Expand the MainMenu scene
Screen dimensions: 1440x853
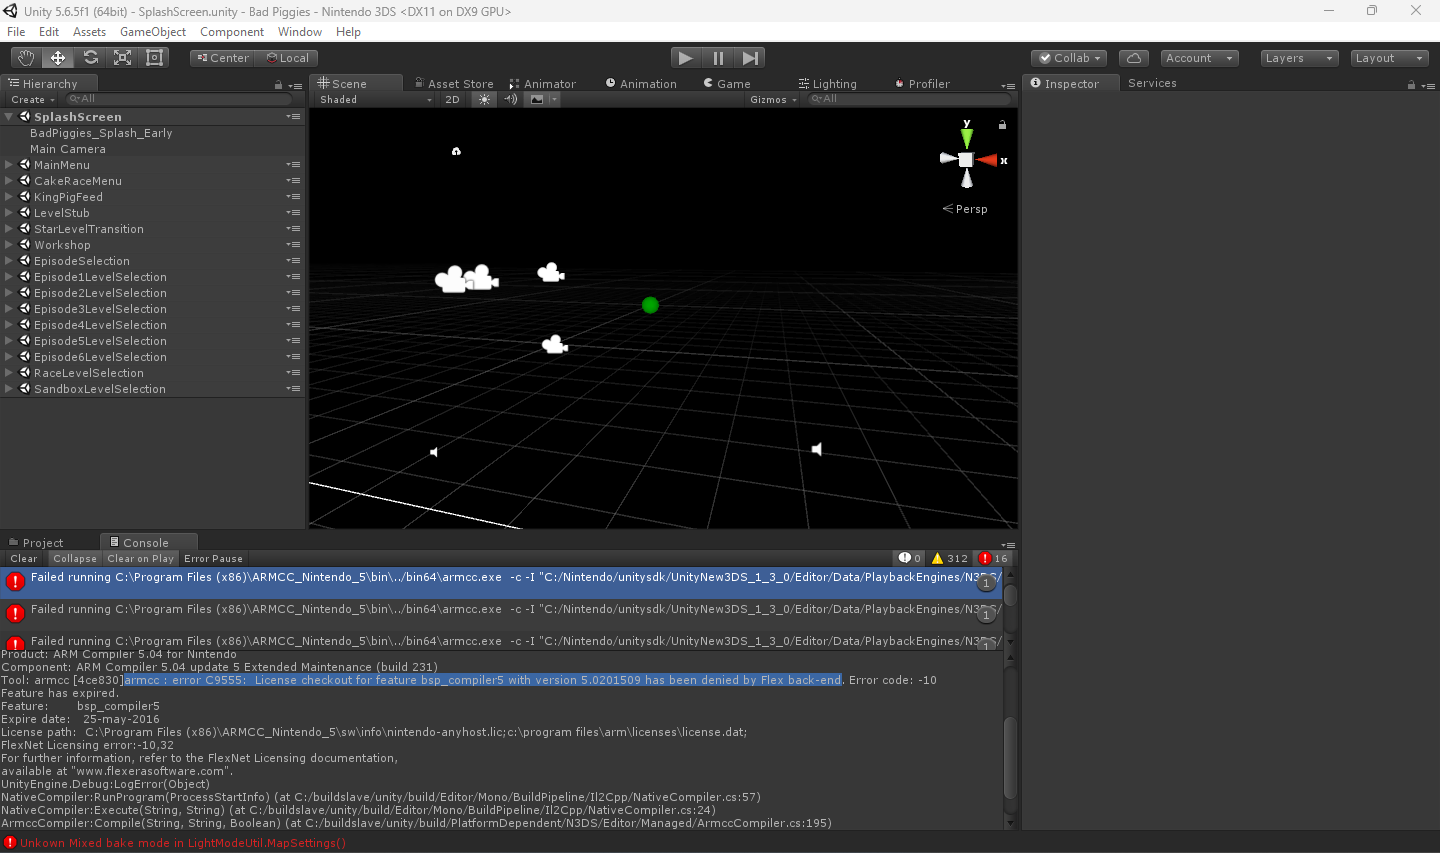pos(9,165)
